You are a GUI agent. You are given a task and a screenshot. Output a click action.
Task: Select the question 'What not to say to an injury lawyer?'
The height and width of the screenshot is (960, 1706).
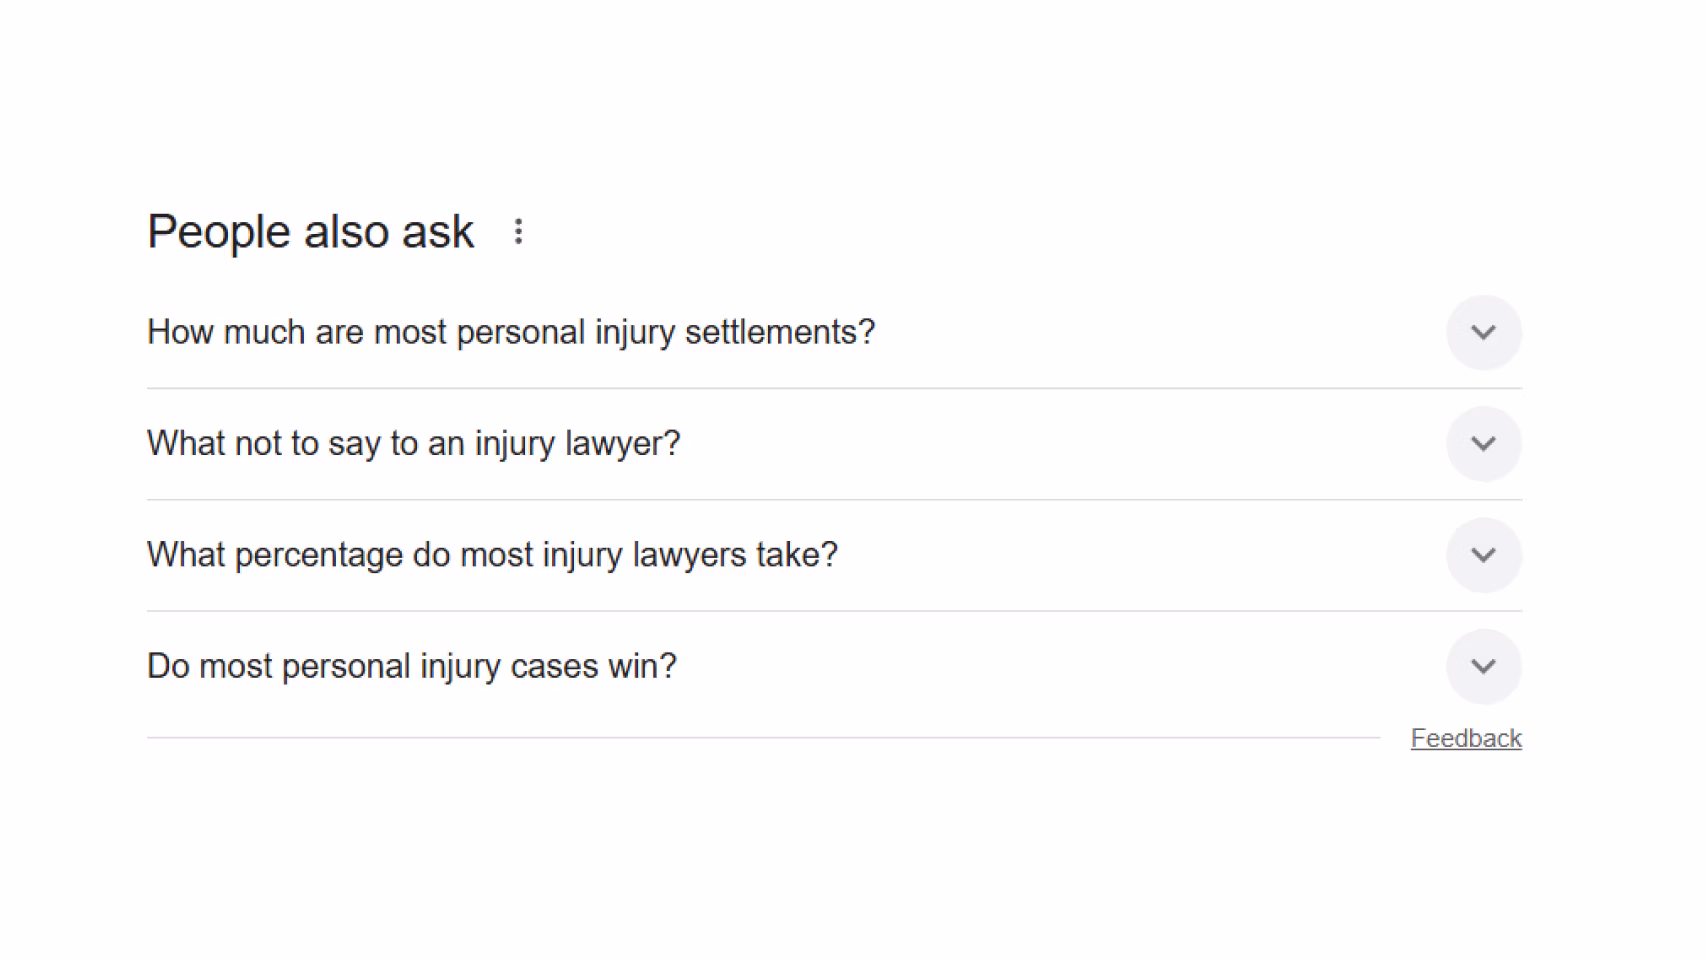pyautogui.click(x=413, y=443)
